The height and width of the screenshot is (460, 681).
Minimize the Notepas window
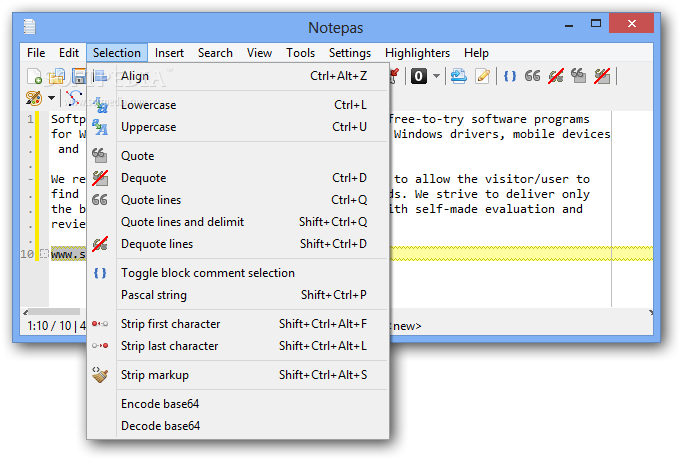point(569,25)
